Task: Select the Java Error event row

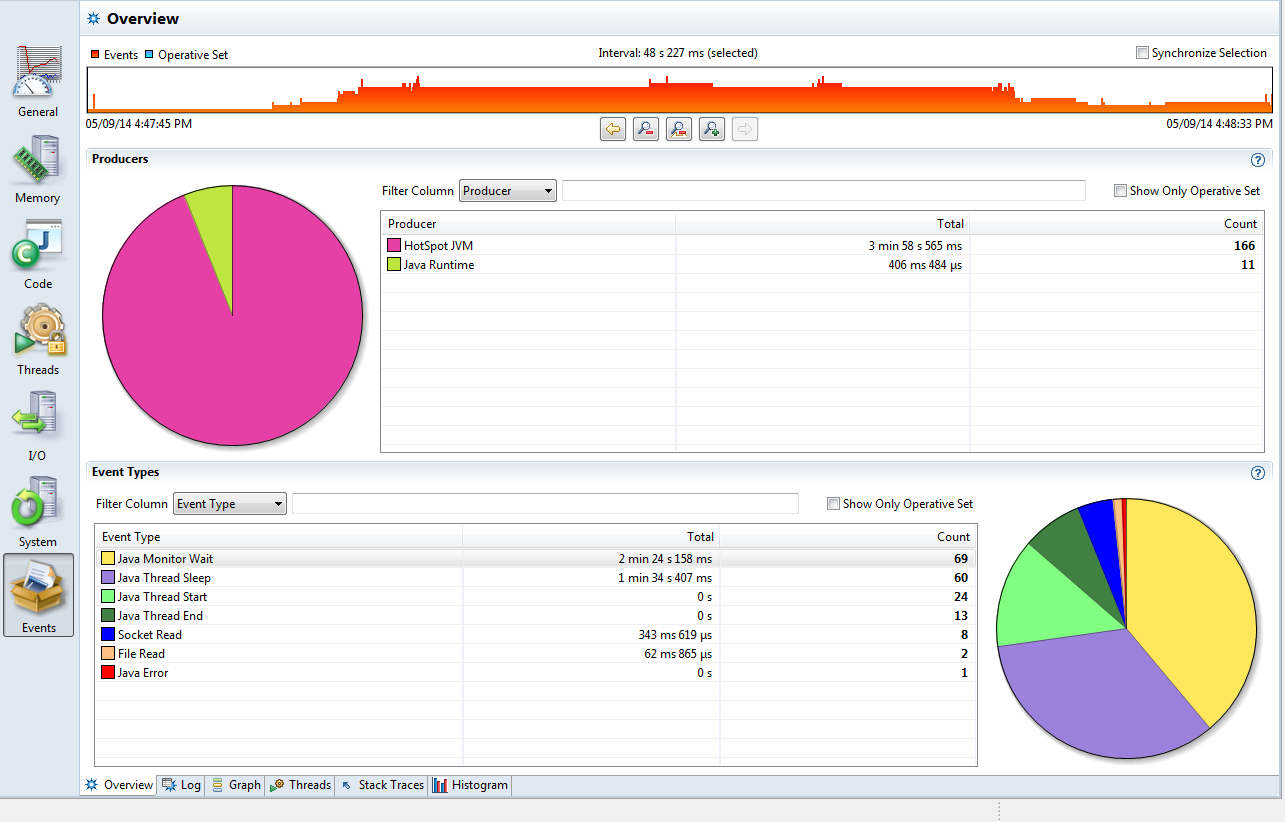Action: [536, 673]
